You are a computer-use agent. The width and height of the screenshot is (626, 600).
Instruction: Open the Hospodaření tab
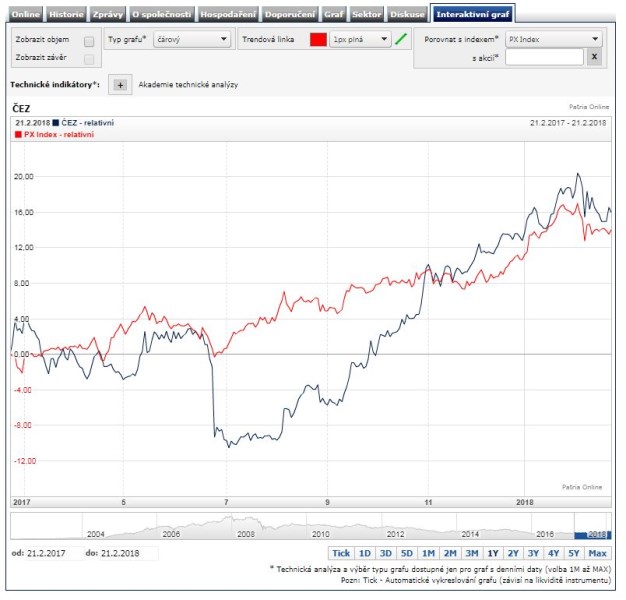pyautogui.click(x=228, y=15)
